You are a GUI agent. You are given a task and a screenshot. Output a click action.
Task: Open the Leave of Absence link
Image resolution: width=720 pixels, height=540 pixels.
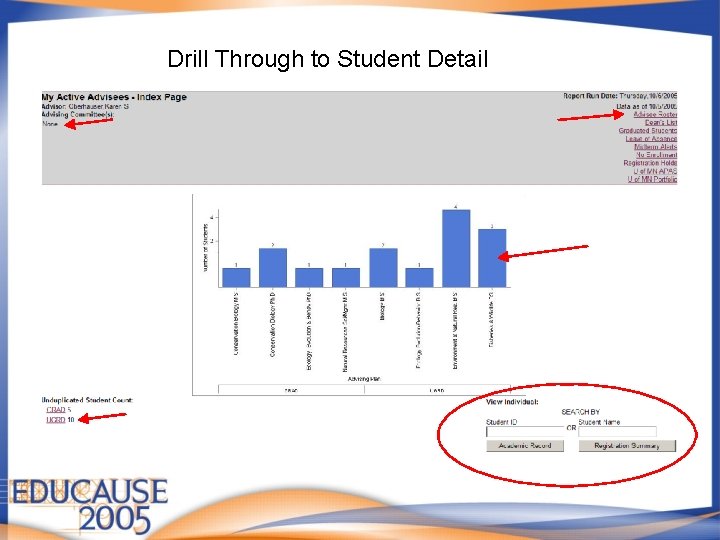coord(651,139)
